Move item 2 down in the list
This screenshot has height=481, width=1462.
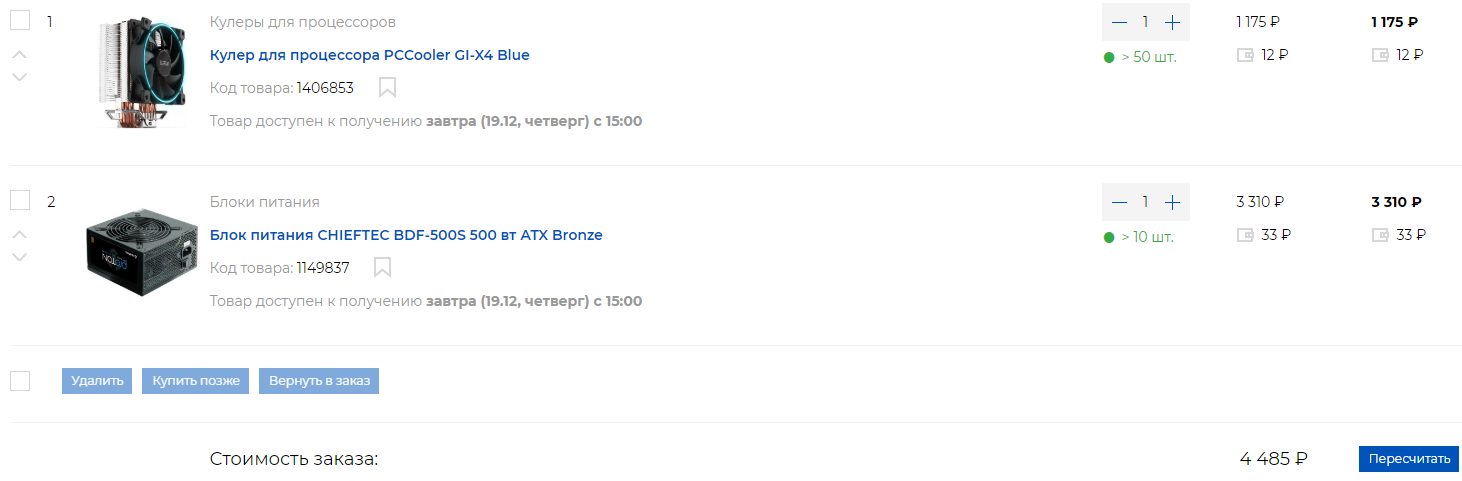point(19,257)
